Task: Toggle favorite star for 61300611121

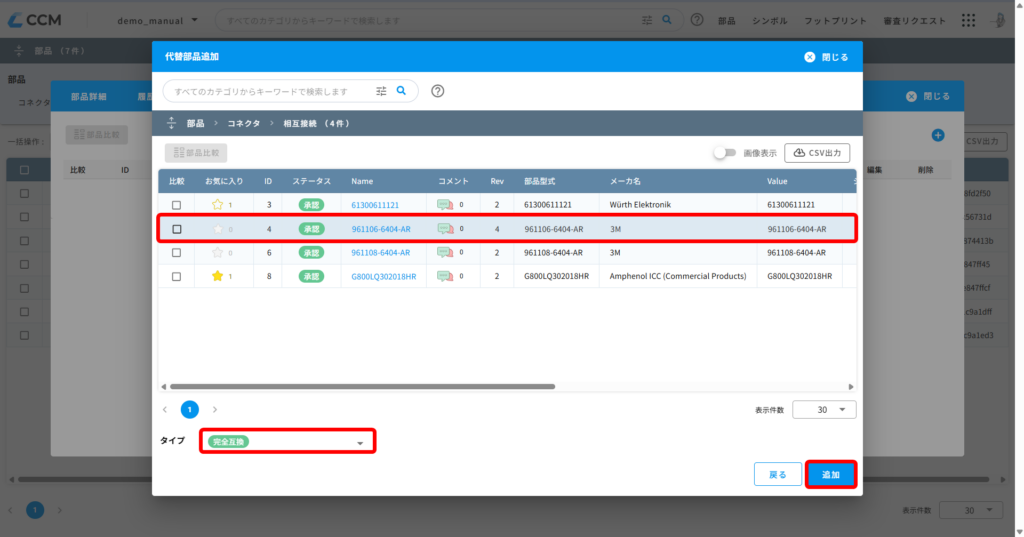Action: 217,204
